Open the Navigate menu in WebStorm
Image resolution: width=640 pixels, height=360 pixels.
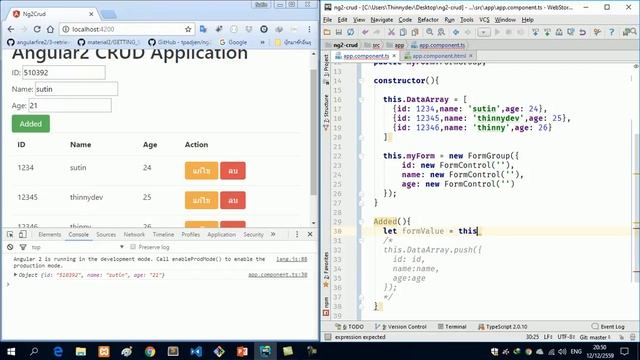[382, 20]
